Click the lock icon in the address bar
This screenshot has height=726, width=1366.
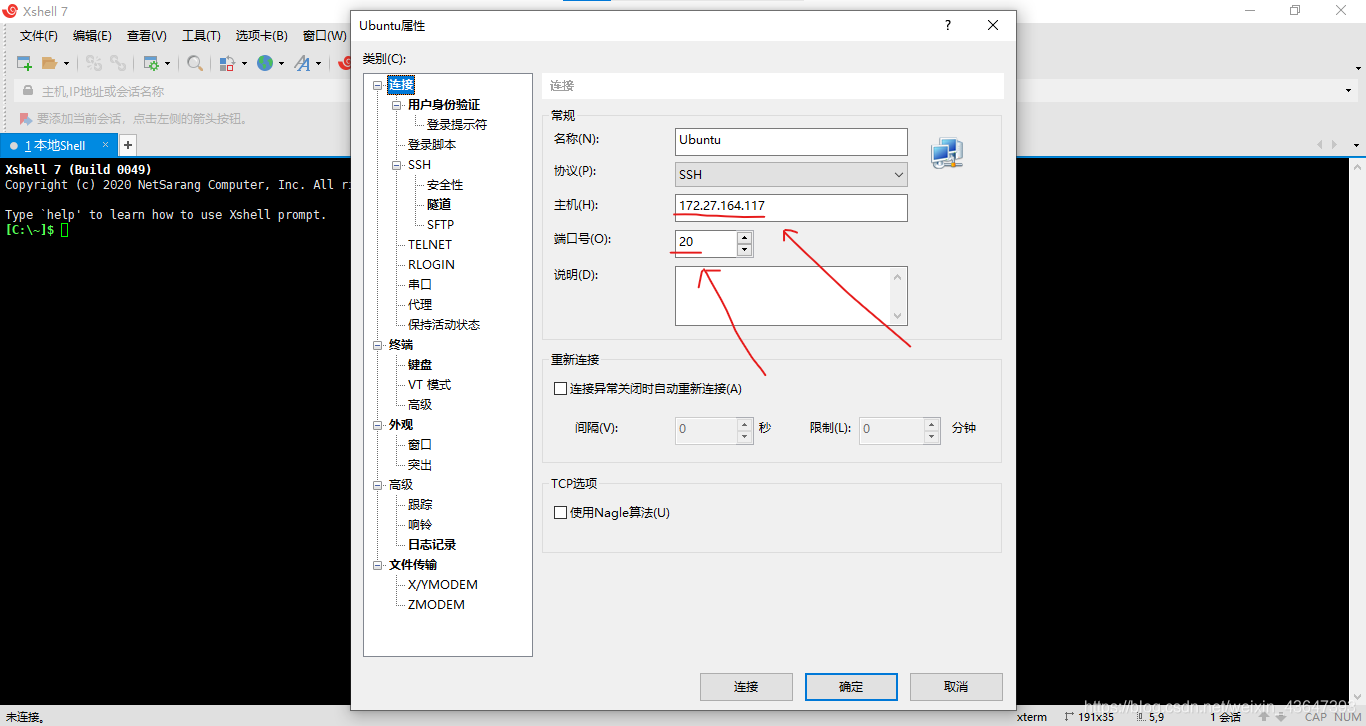[28, 91]
